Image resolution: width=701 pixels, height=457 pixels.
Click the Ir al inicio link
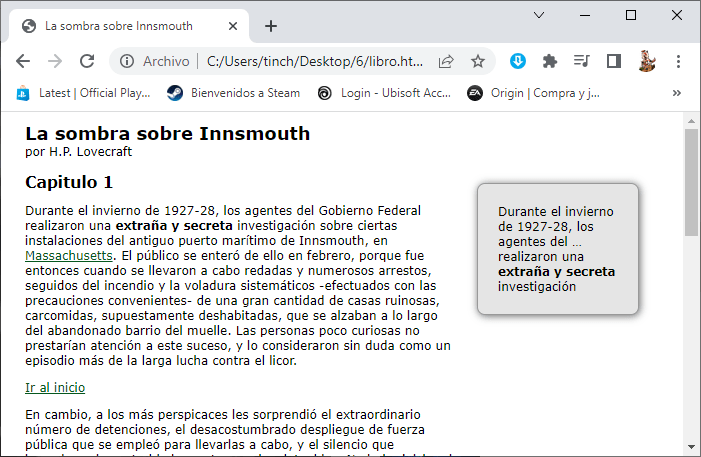[x=55, y=387]
